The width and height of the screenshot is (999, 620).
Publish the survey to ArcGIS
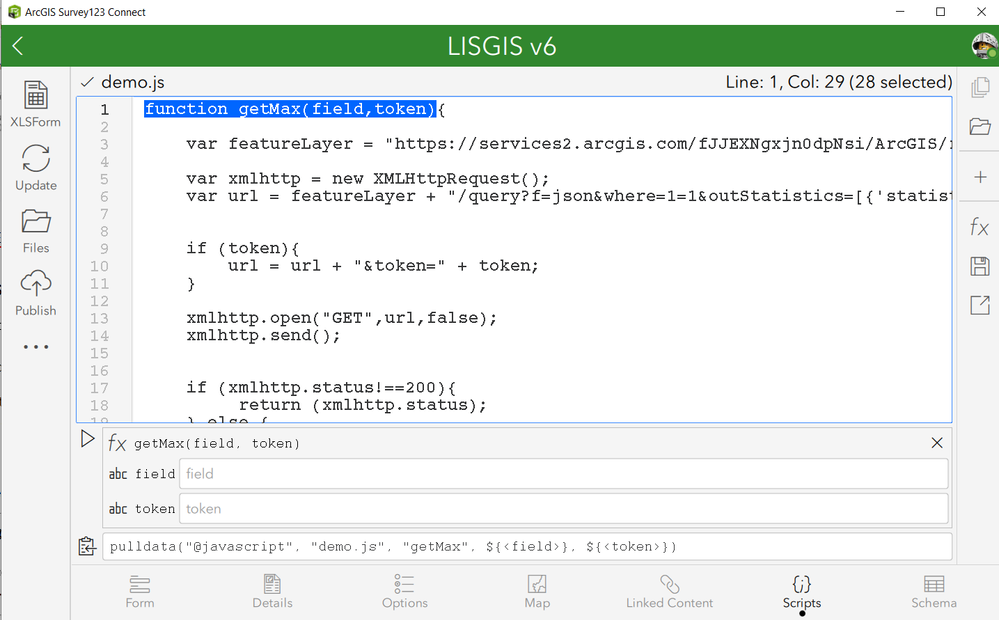point(36,292)
